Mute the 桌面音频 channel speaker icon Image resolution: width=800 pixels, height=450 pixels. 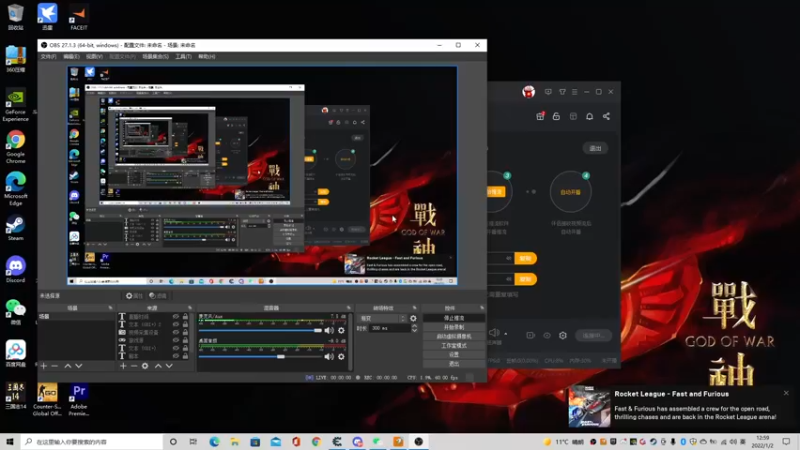329,357
